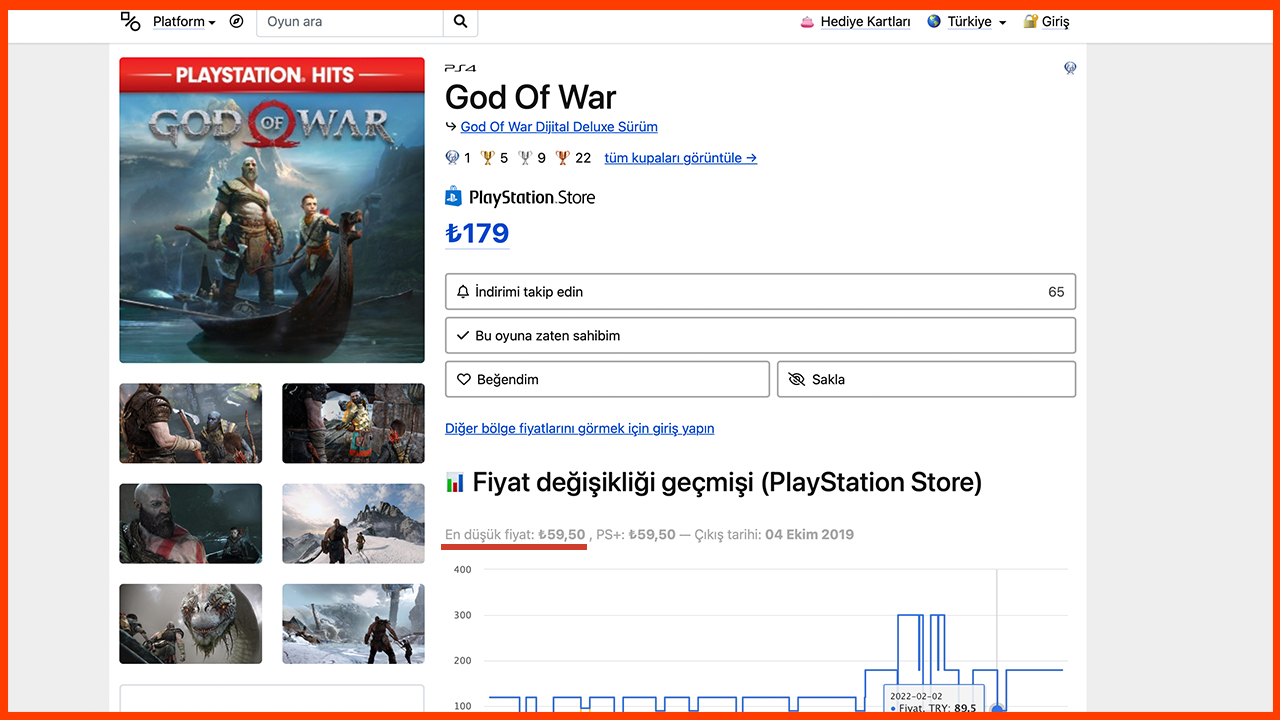1280x720 pixels.
Task: Click inside the 'Oyun ara' search field
Action: 349,21
